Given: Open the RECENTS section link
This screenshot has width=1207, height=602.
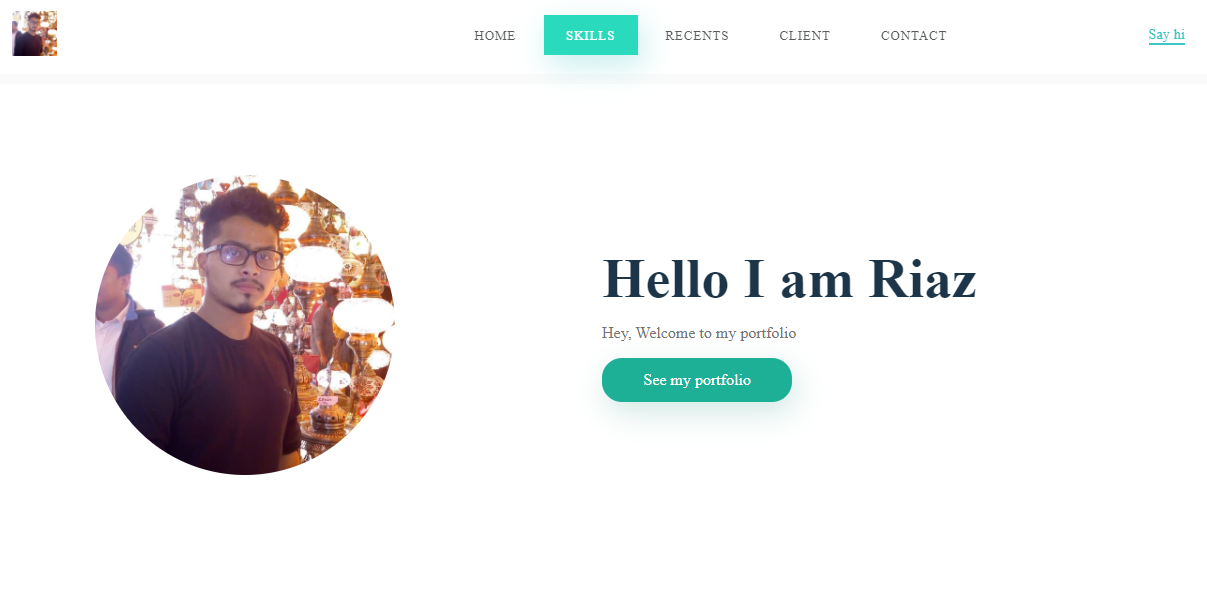Looking at the screenshot, I should [697, 36].
